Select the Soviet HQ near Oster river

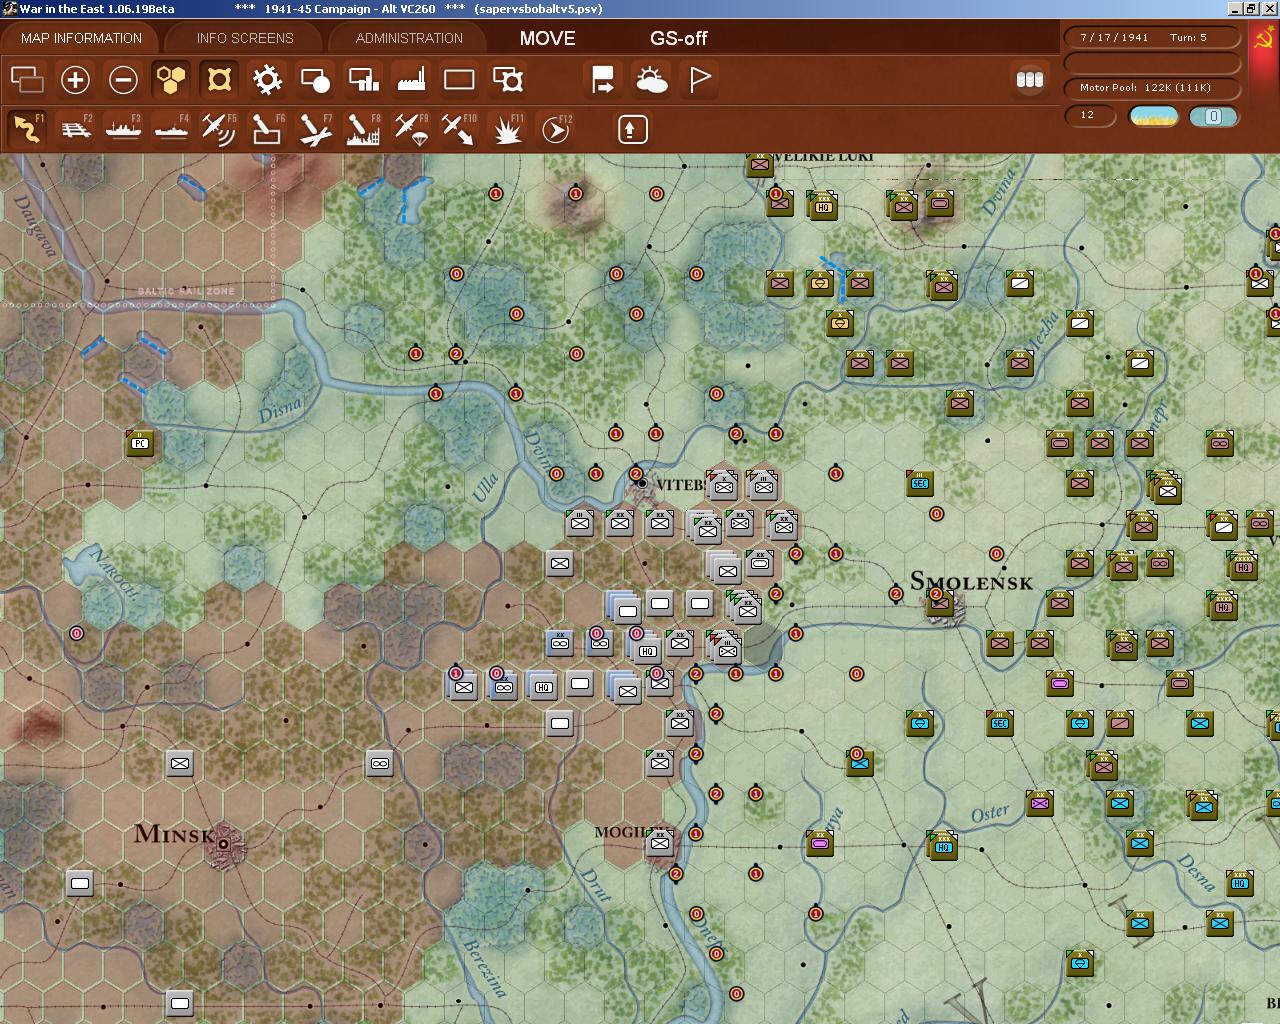click(942, 846)
